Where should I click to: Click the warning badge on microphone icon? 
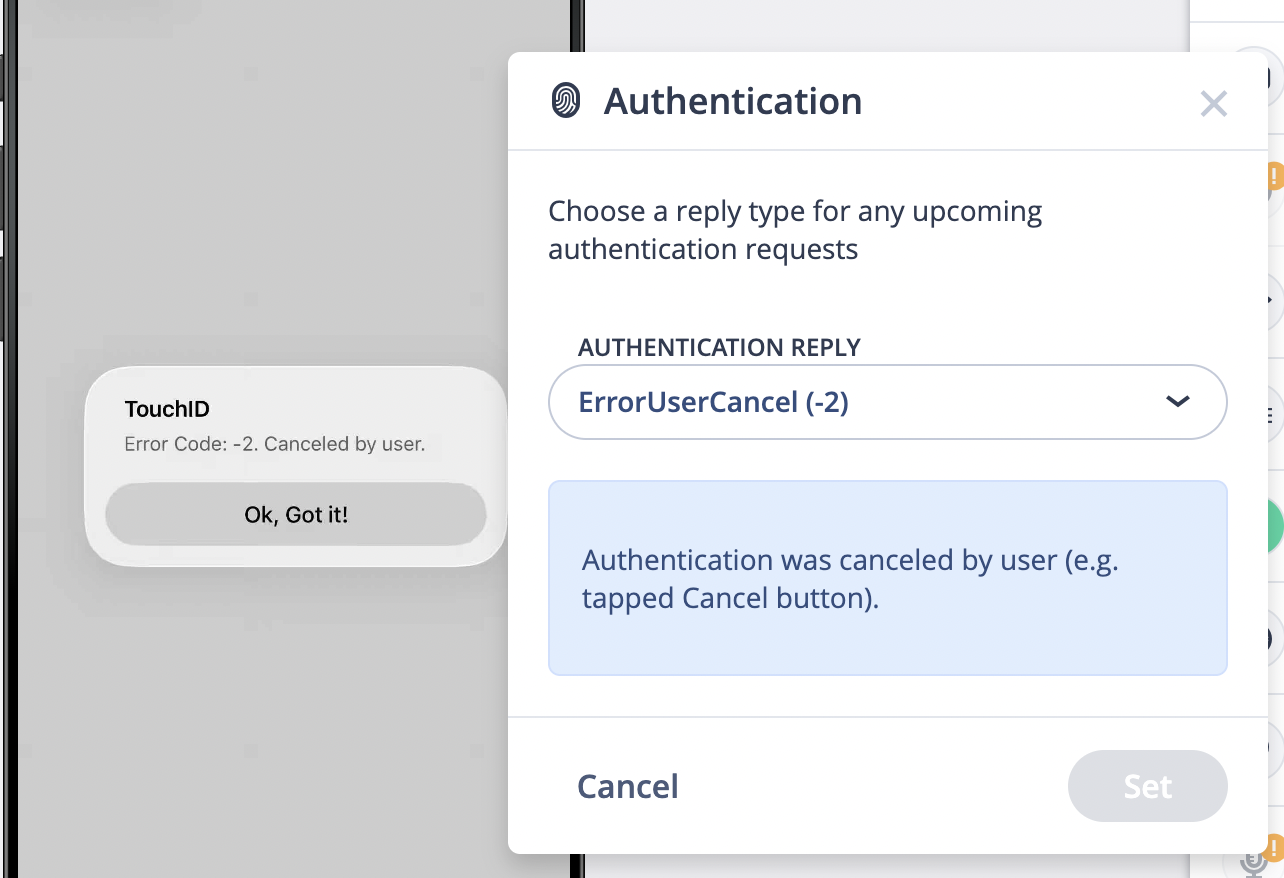[x=1275, y=849]
